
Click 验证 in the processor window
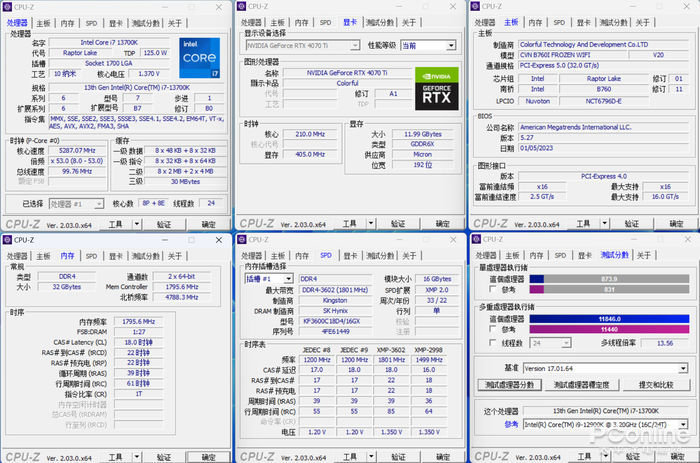[x=164, y=224]
